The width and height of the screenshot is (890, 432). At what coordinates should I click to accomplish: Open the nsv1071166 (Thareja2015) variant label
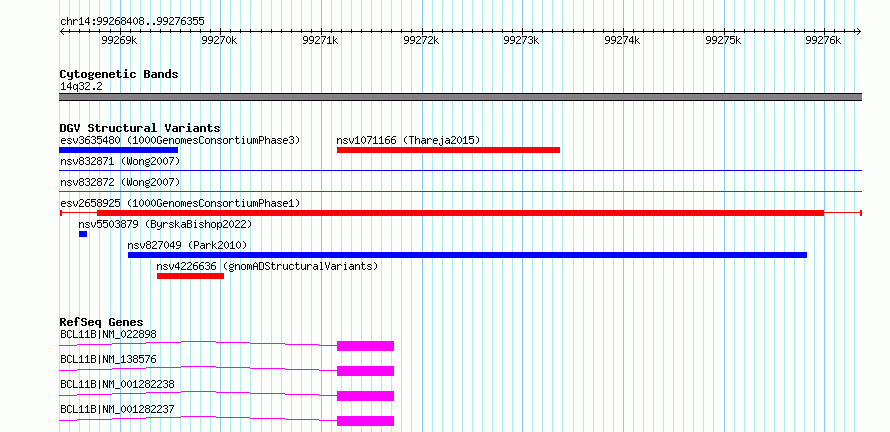408,140
